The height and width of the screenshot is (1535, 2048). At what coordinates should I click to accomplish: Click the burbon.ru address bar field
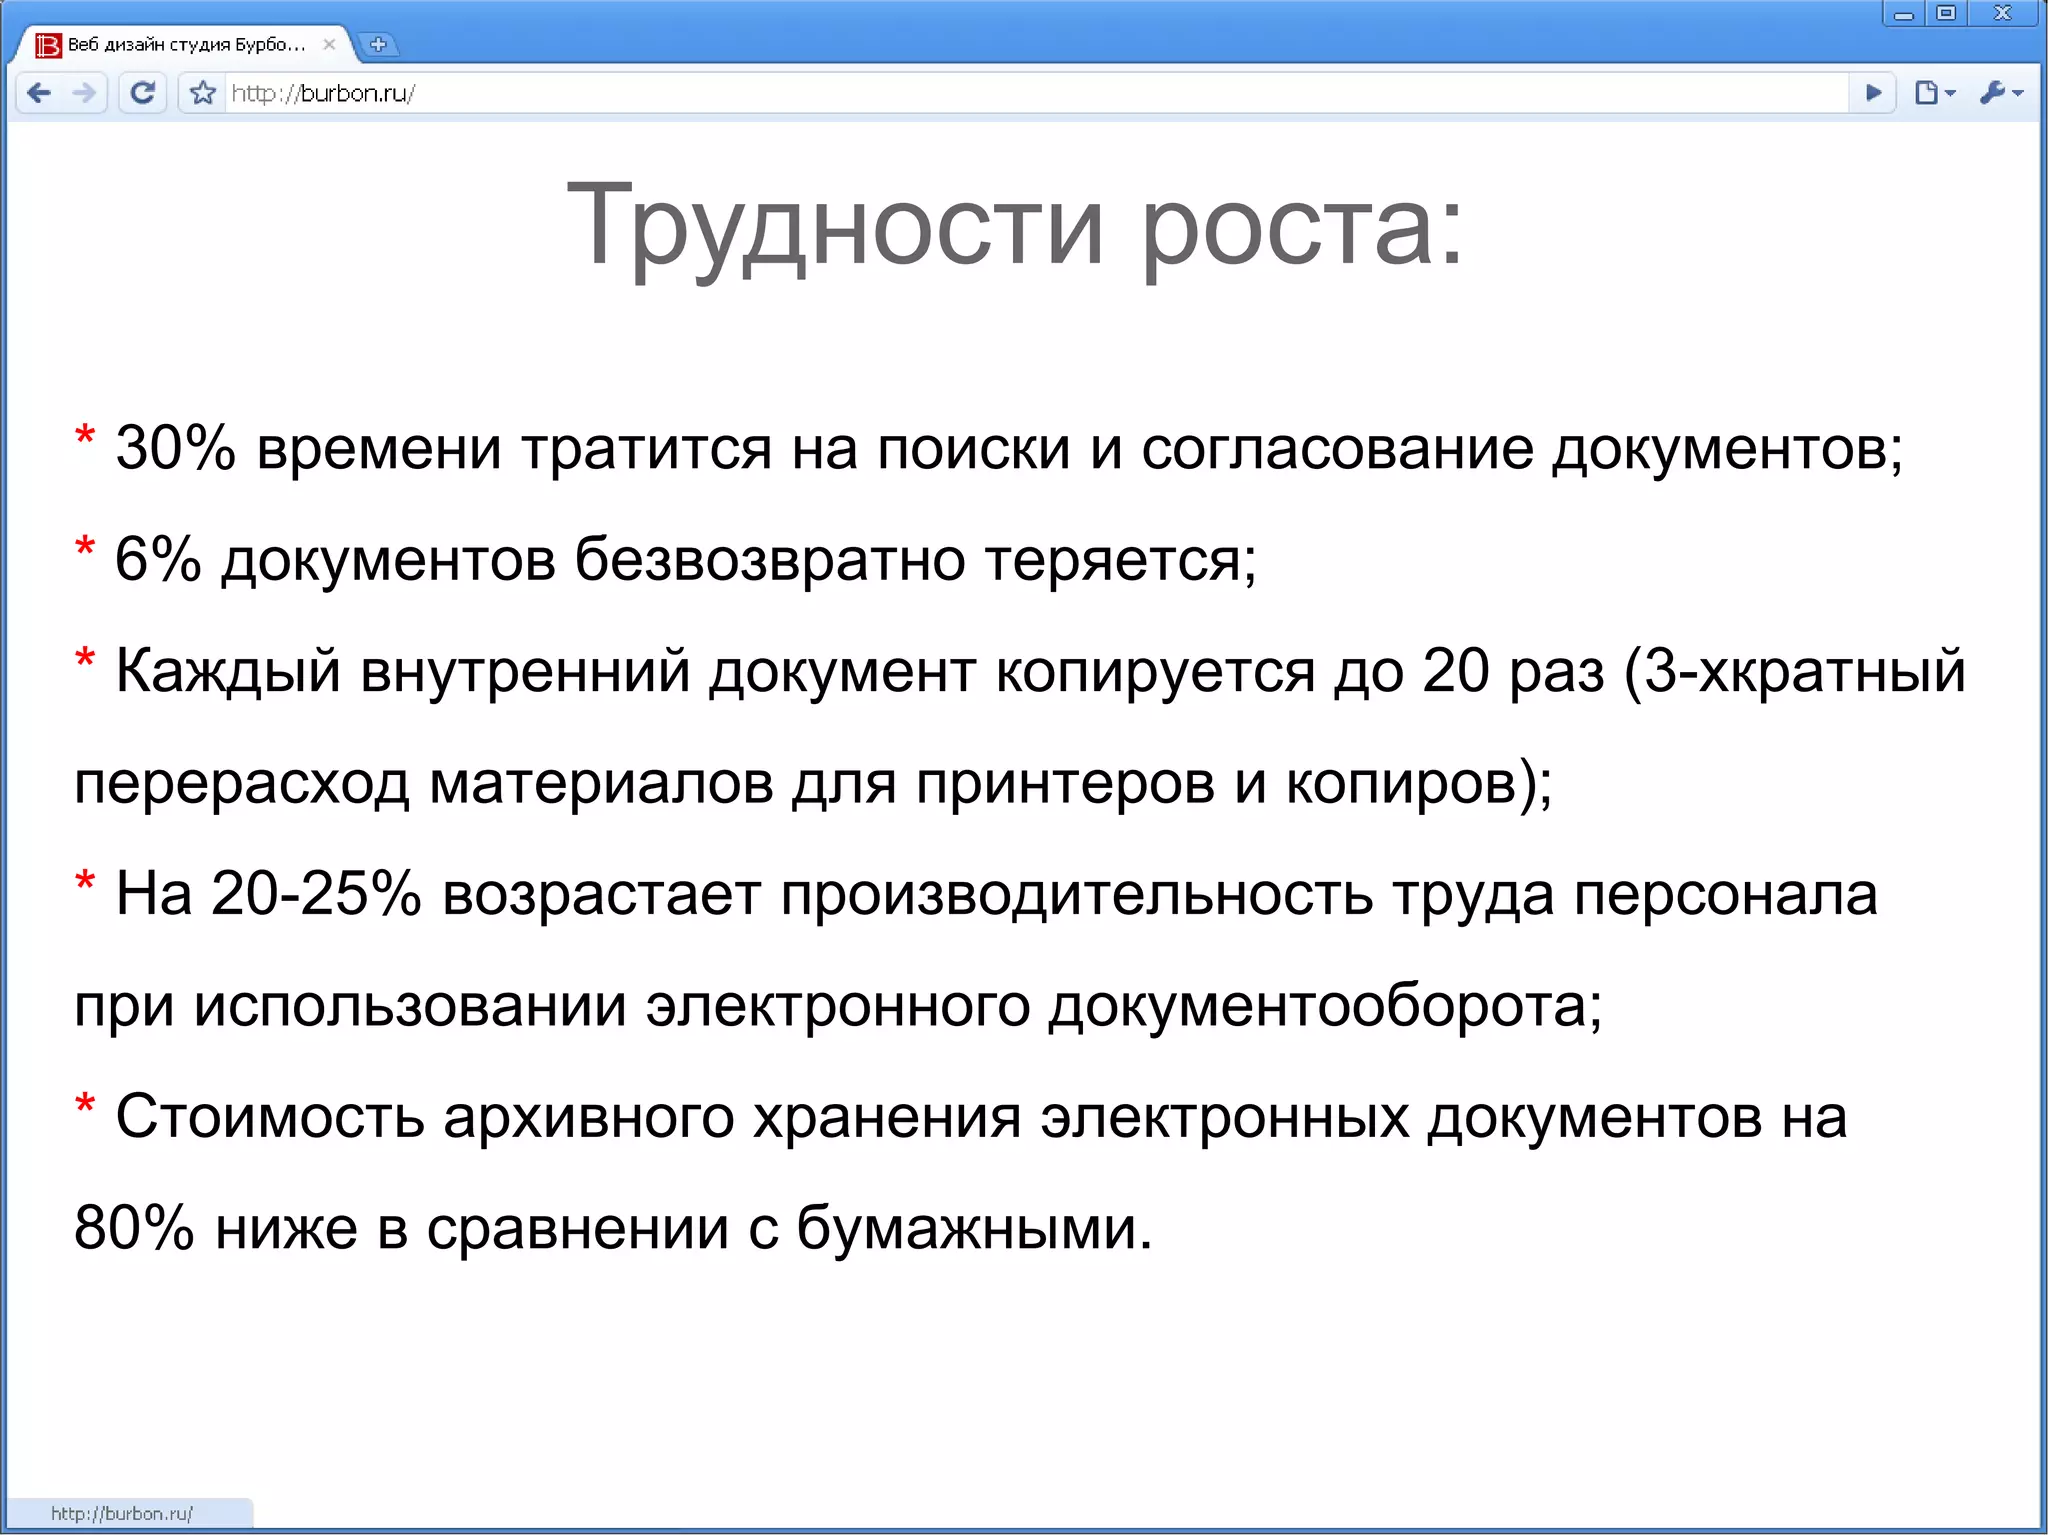tap(1035, 93)
